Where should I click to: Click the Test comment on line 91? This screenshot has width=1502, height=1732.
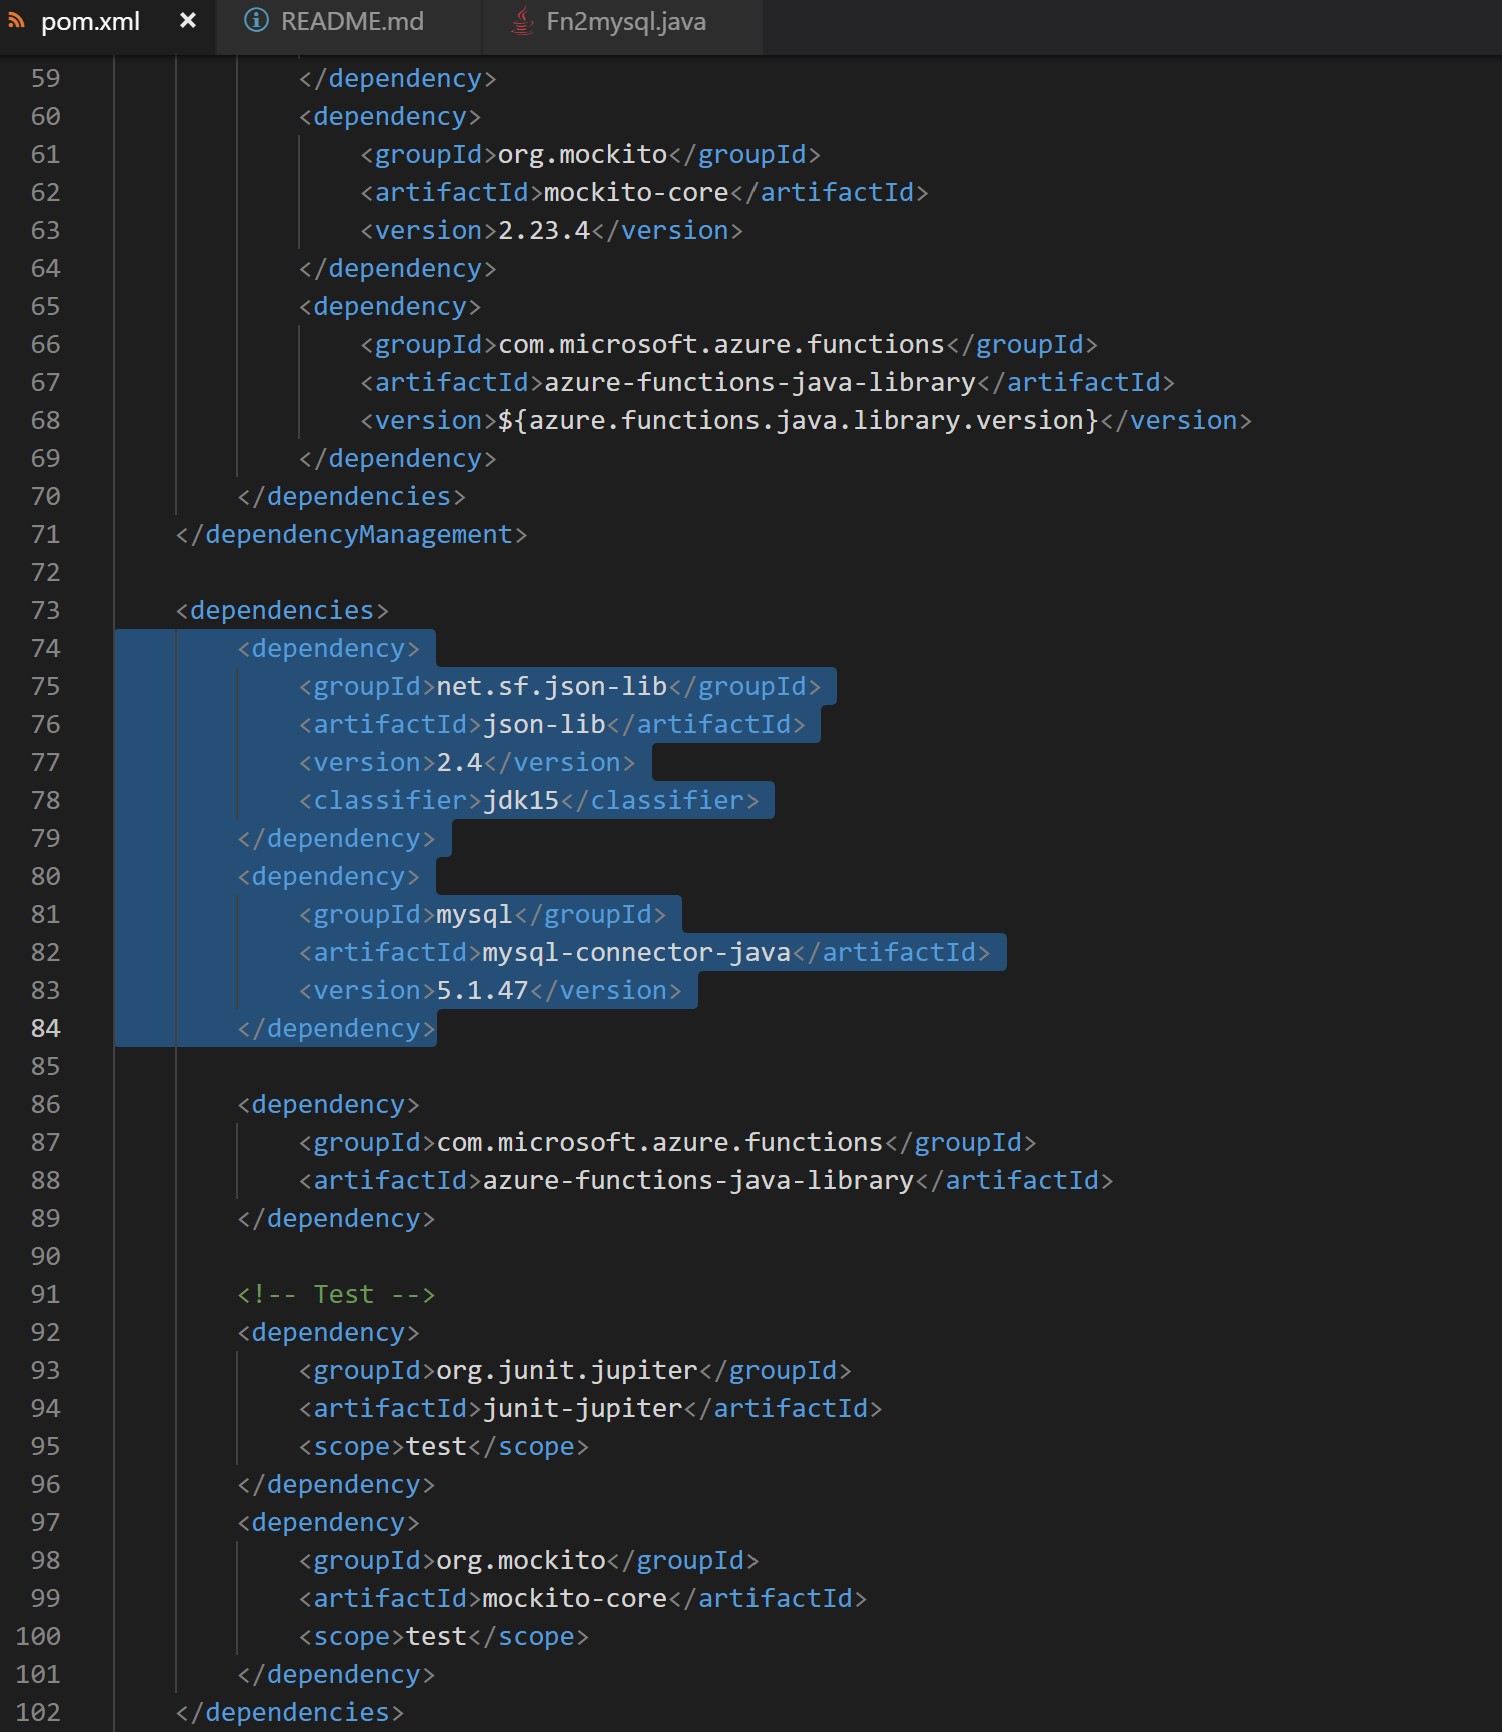click(336, 1294)
